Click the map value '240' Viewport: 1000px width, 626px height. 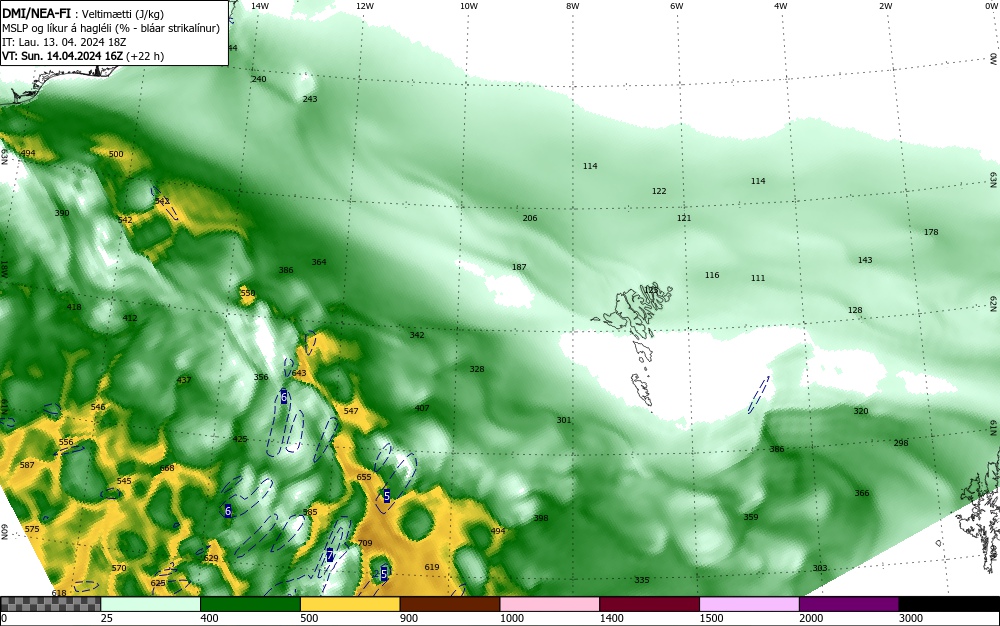click(259, 78)
